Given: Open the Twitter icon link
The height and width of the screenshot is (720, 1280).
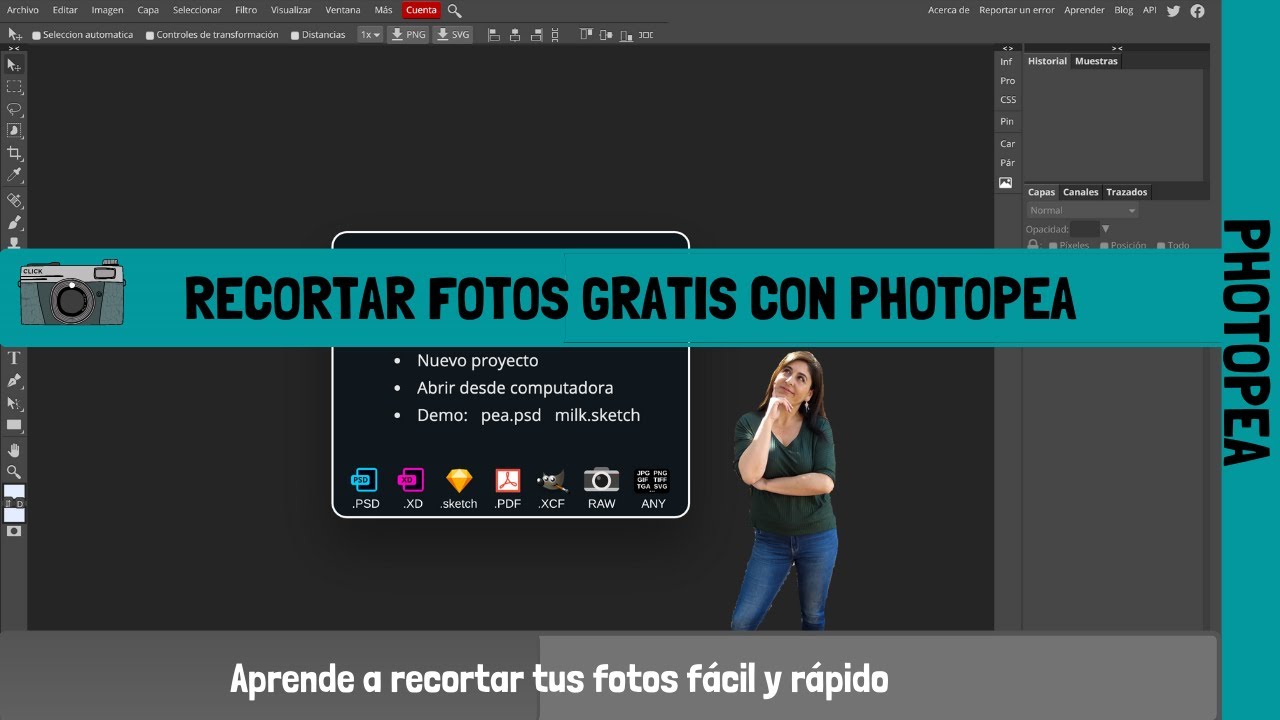Looking at the screenshot, I should [1173, 10].
